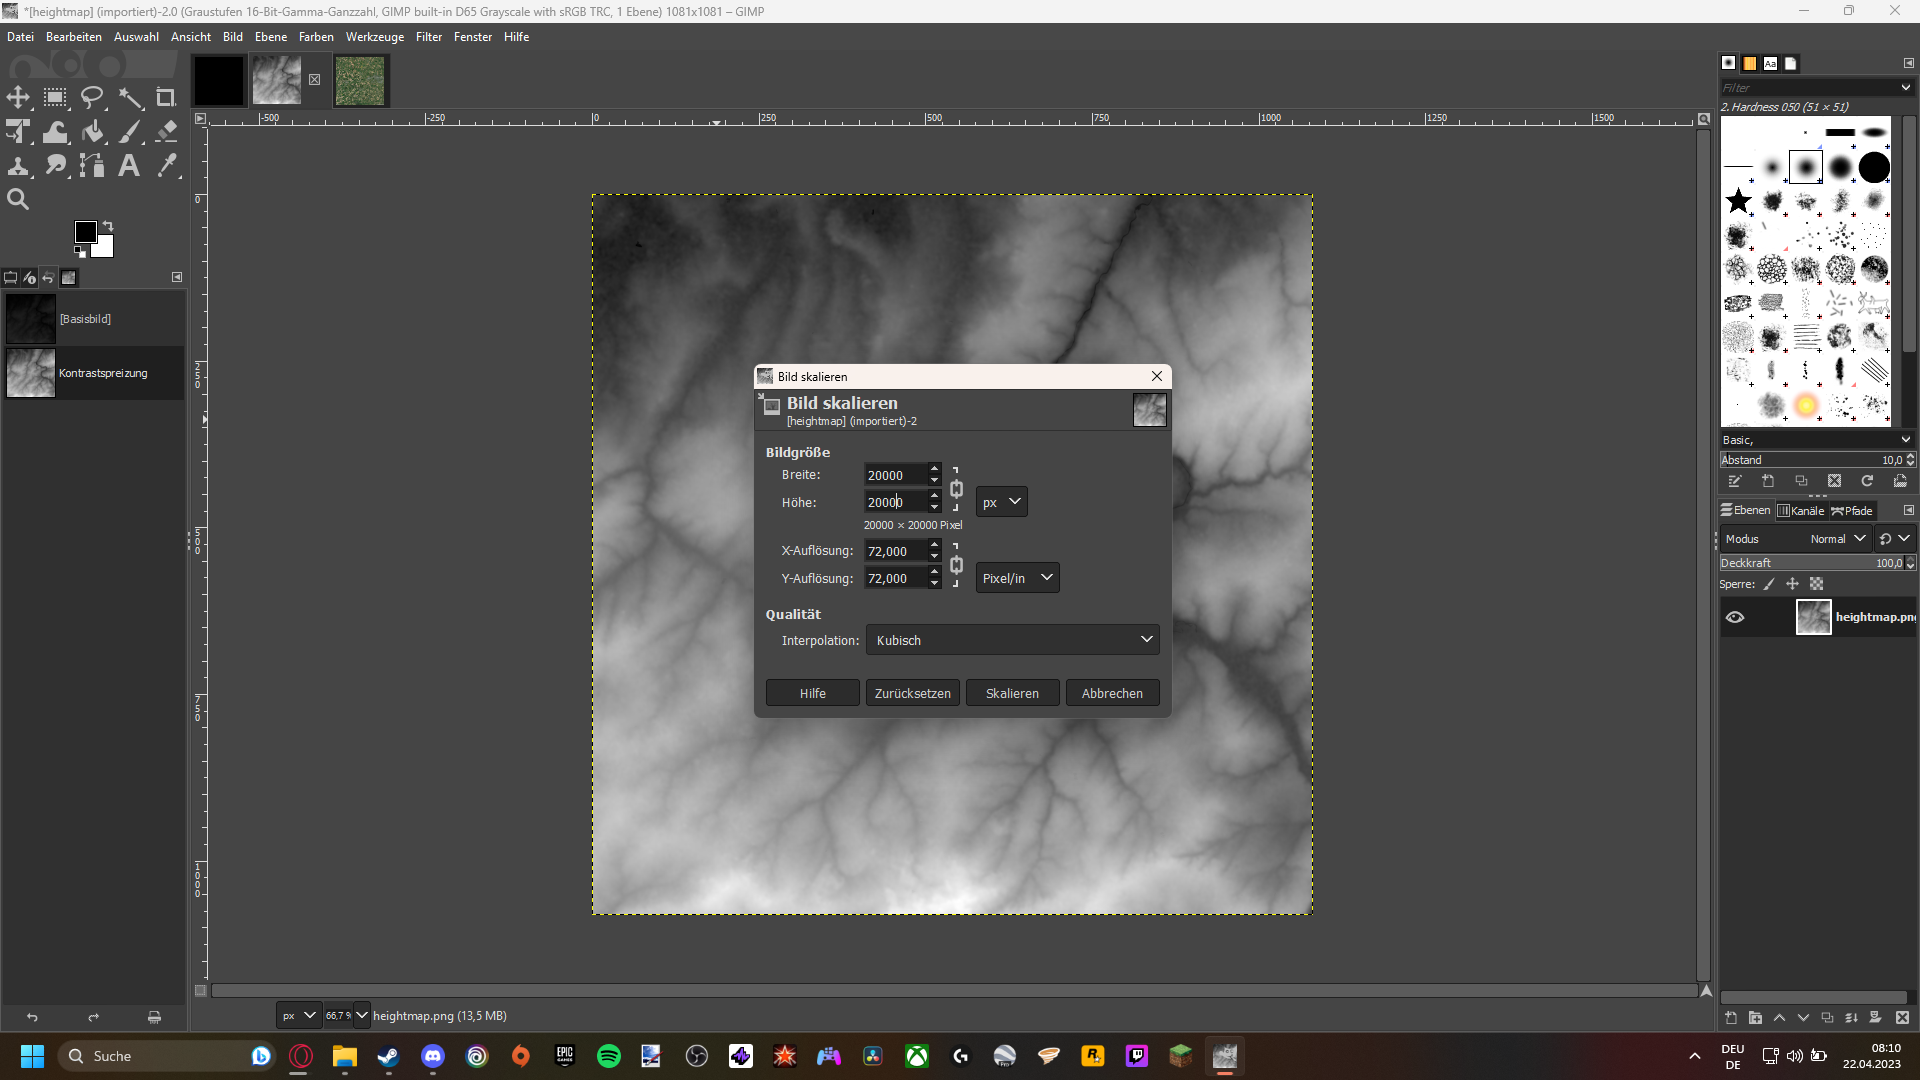Open the Interpolation dropdown showing Kubisch

[1012, 640]
